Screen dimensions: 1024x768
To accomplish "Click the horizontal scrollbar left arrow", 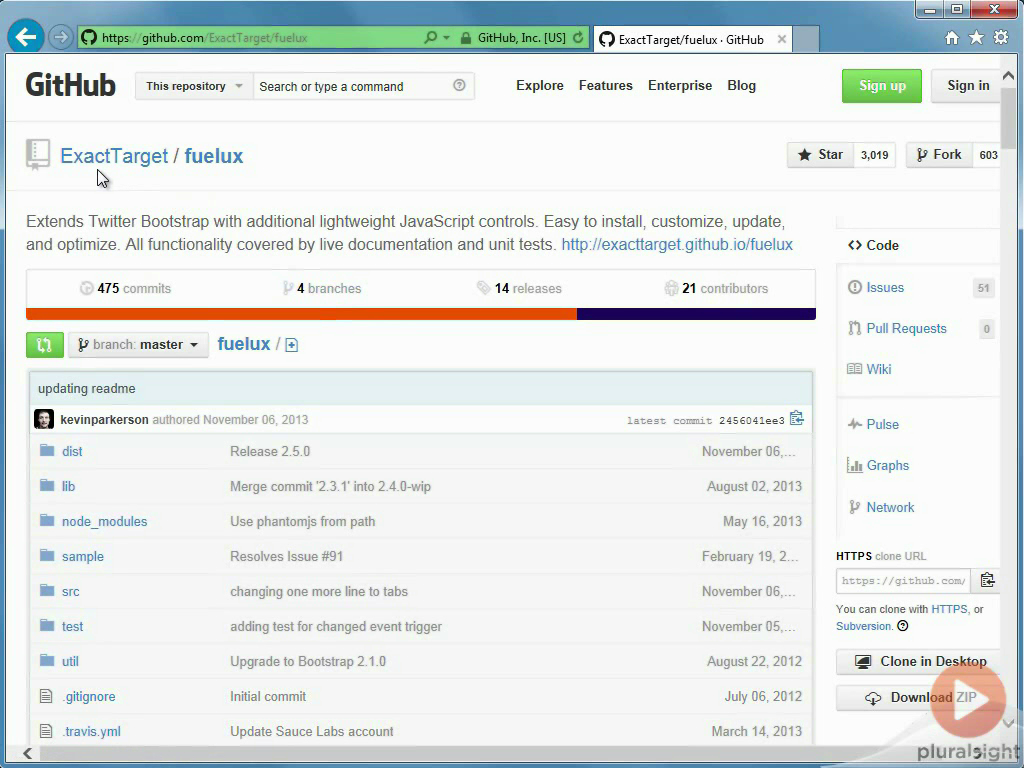I will pyautogui.click(x=27, y=754).
